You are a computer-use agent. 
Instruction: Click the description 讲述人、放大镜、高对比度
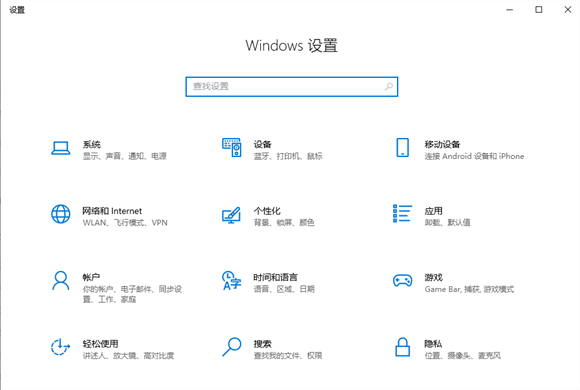pos(128,356)
